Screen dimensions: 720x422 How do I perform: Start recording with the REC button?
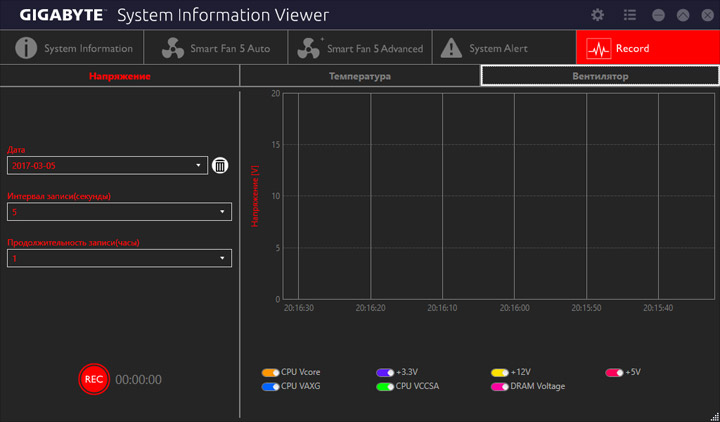(x=94, y=379)
